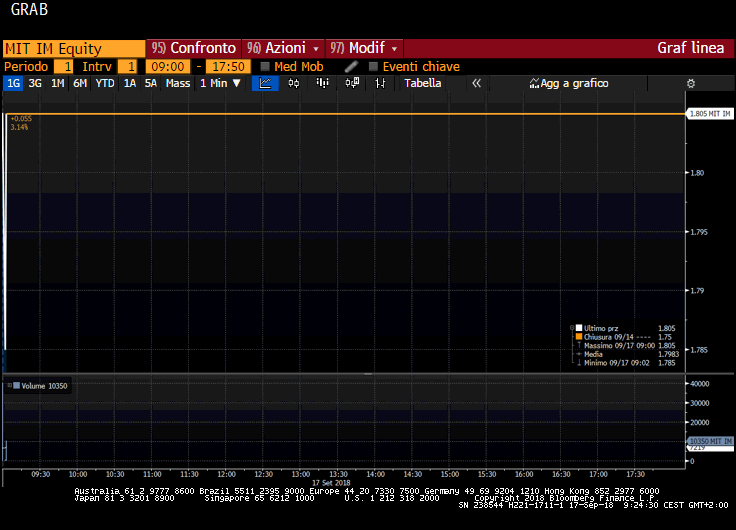Switch to the 6M range tab
The width and height of the screenshot is (736, 530).
pos(80,84)
